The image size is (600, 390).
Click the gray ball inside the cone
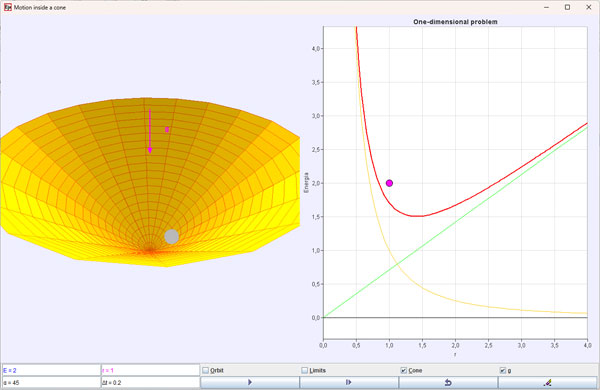[x=171, y=237]
